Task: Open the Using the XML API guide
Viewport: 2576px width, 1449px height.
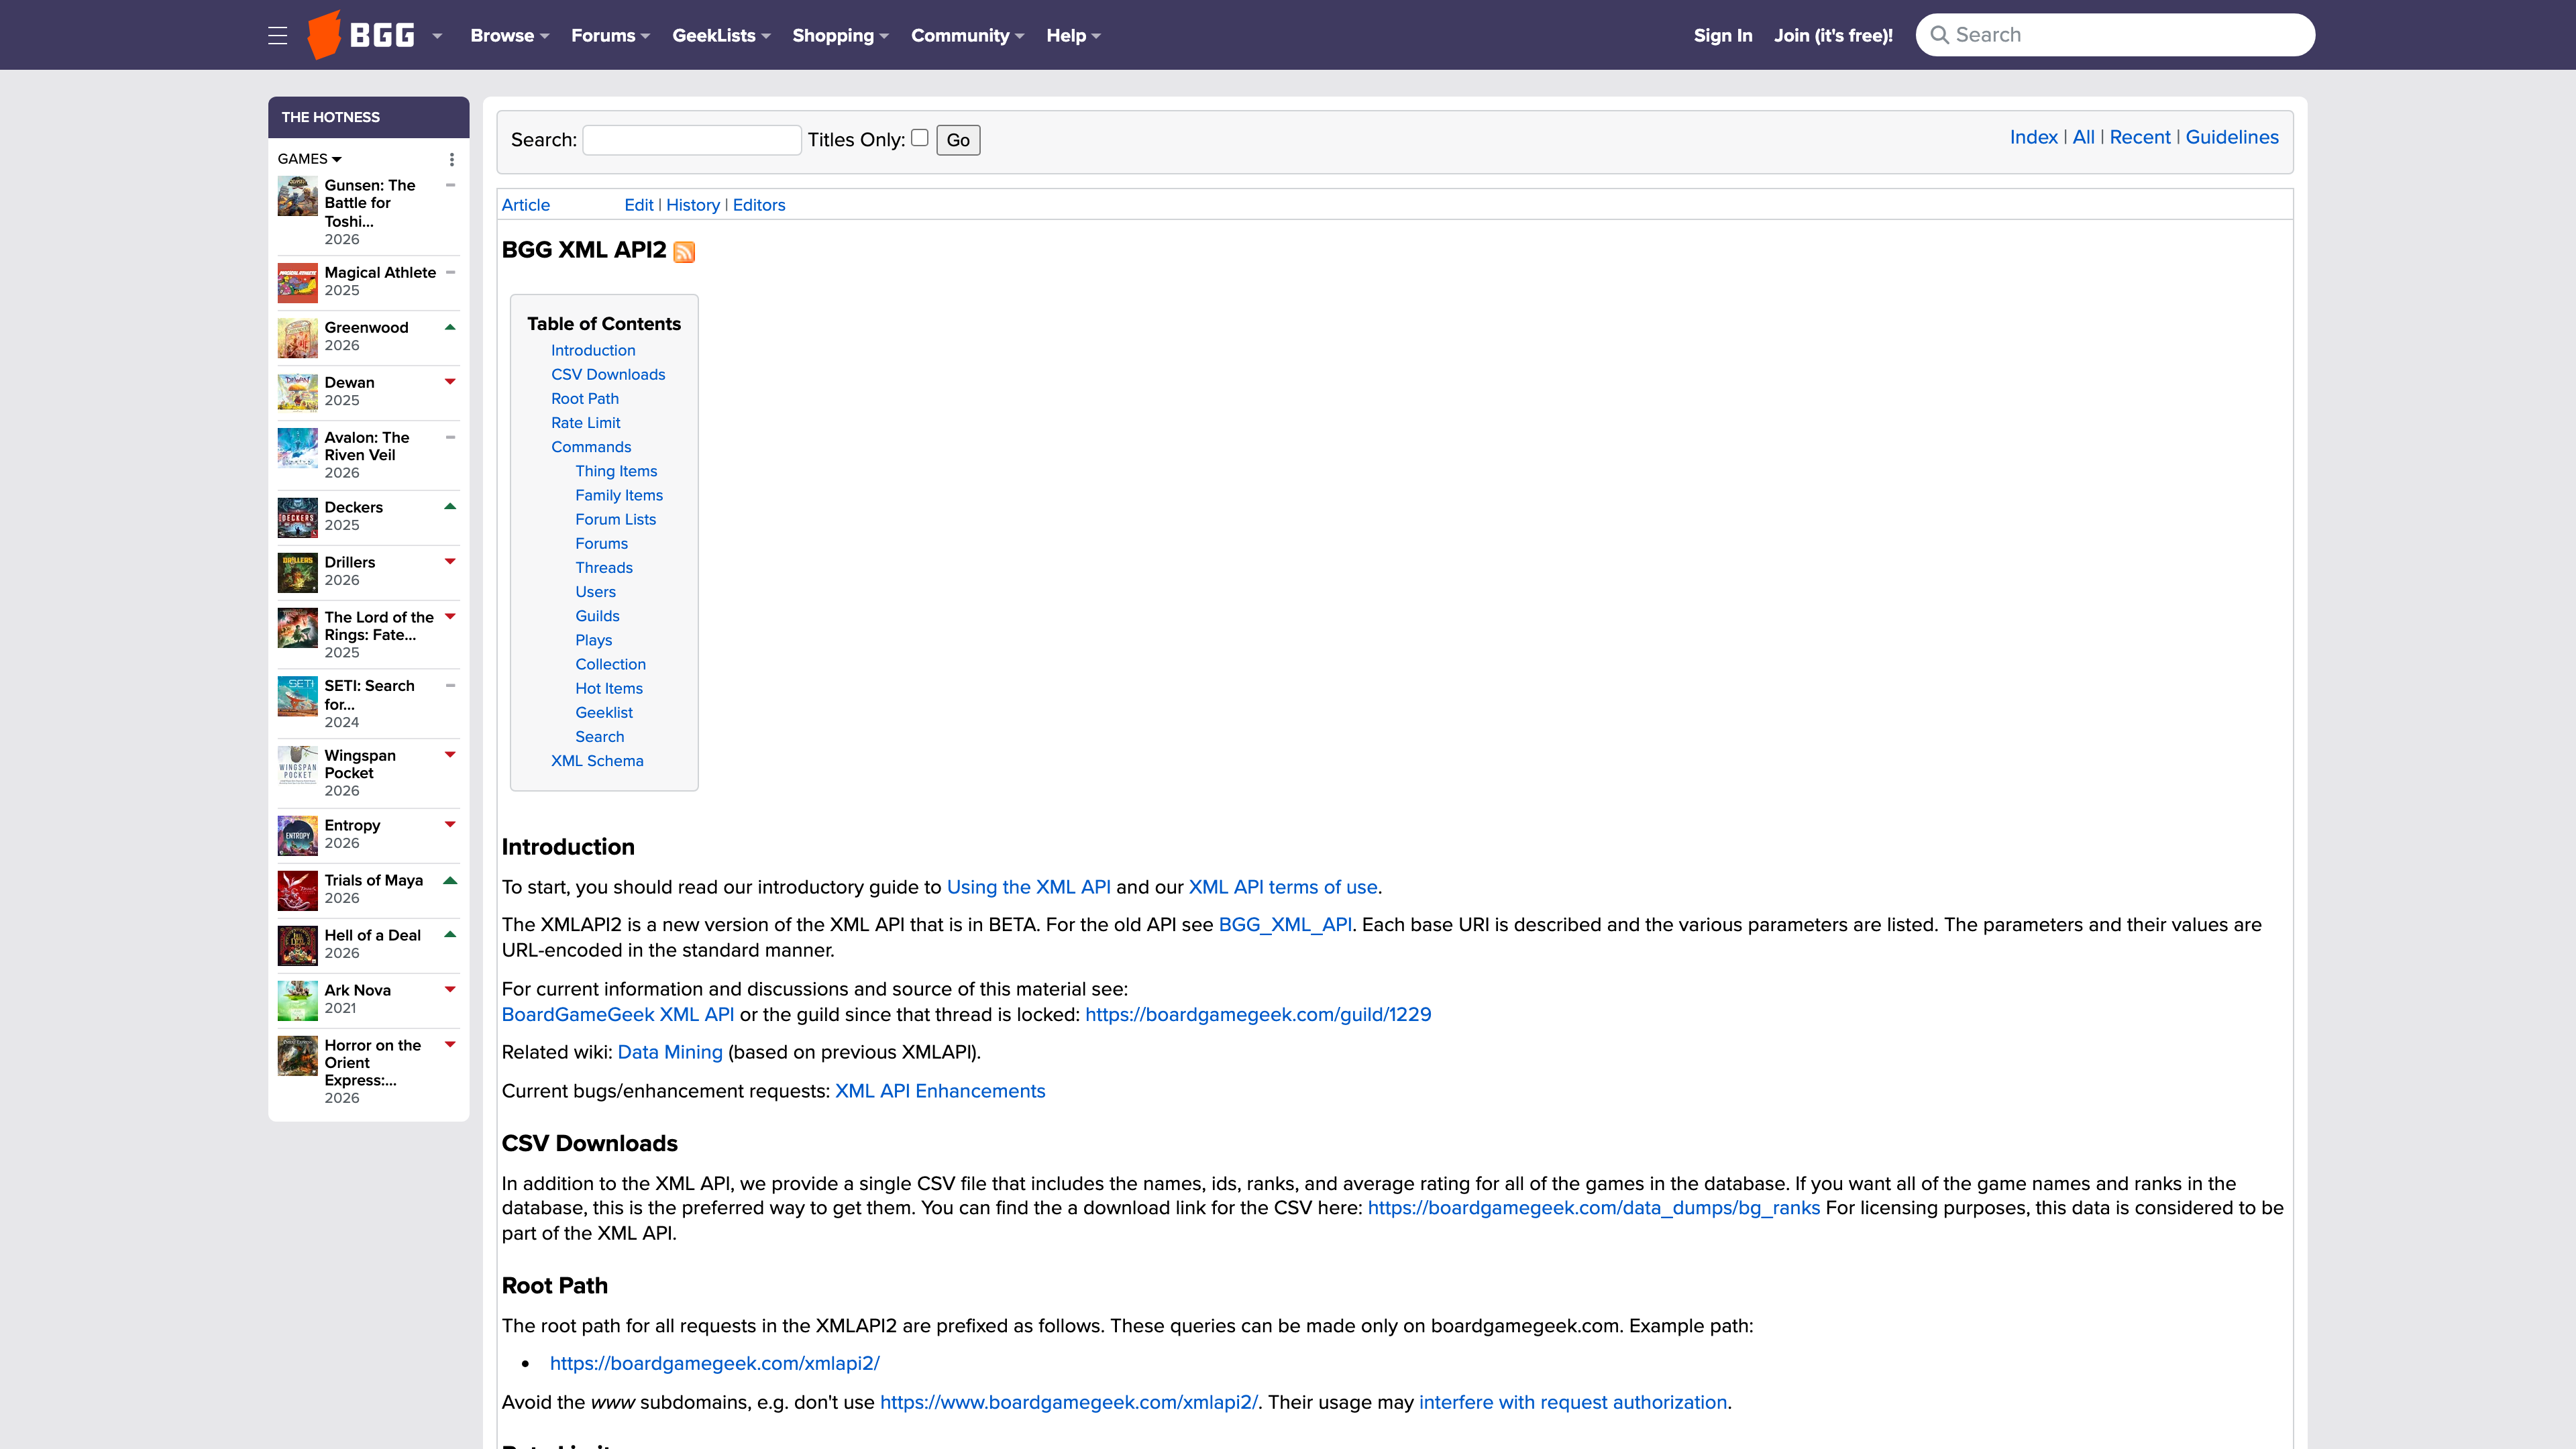Action: pos(1029,887)
